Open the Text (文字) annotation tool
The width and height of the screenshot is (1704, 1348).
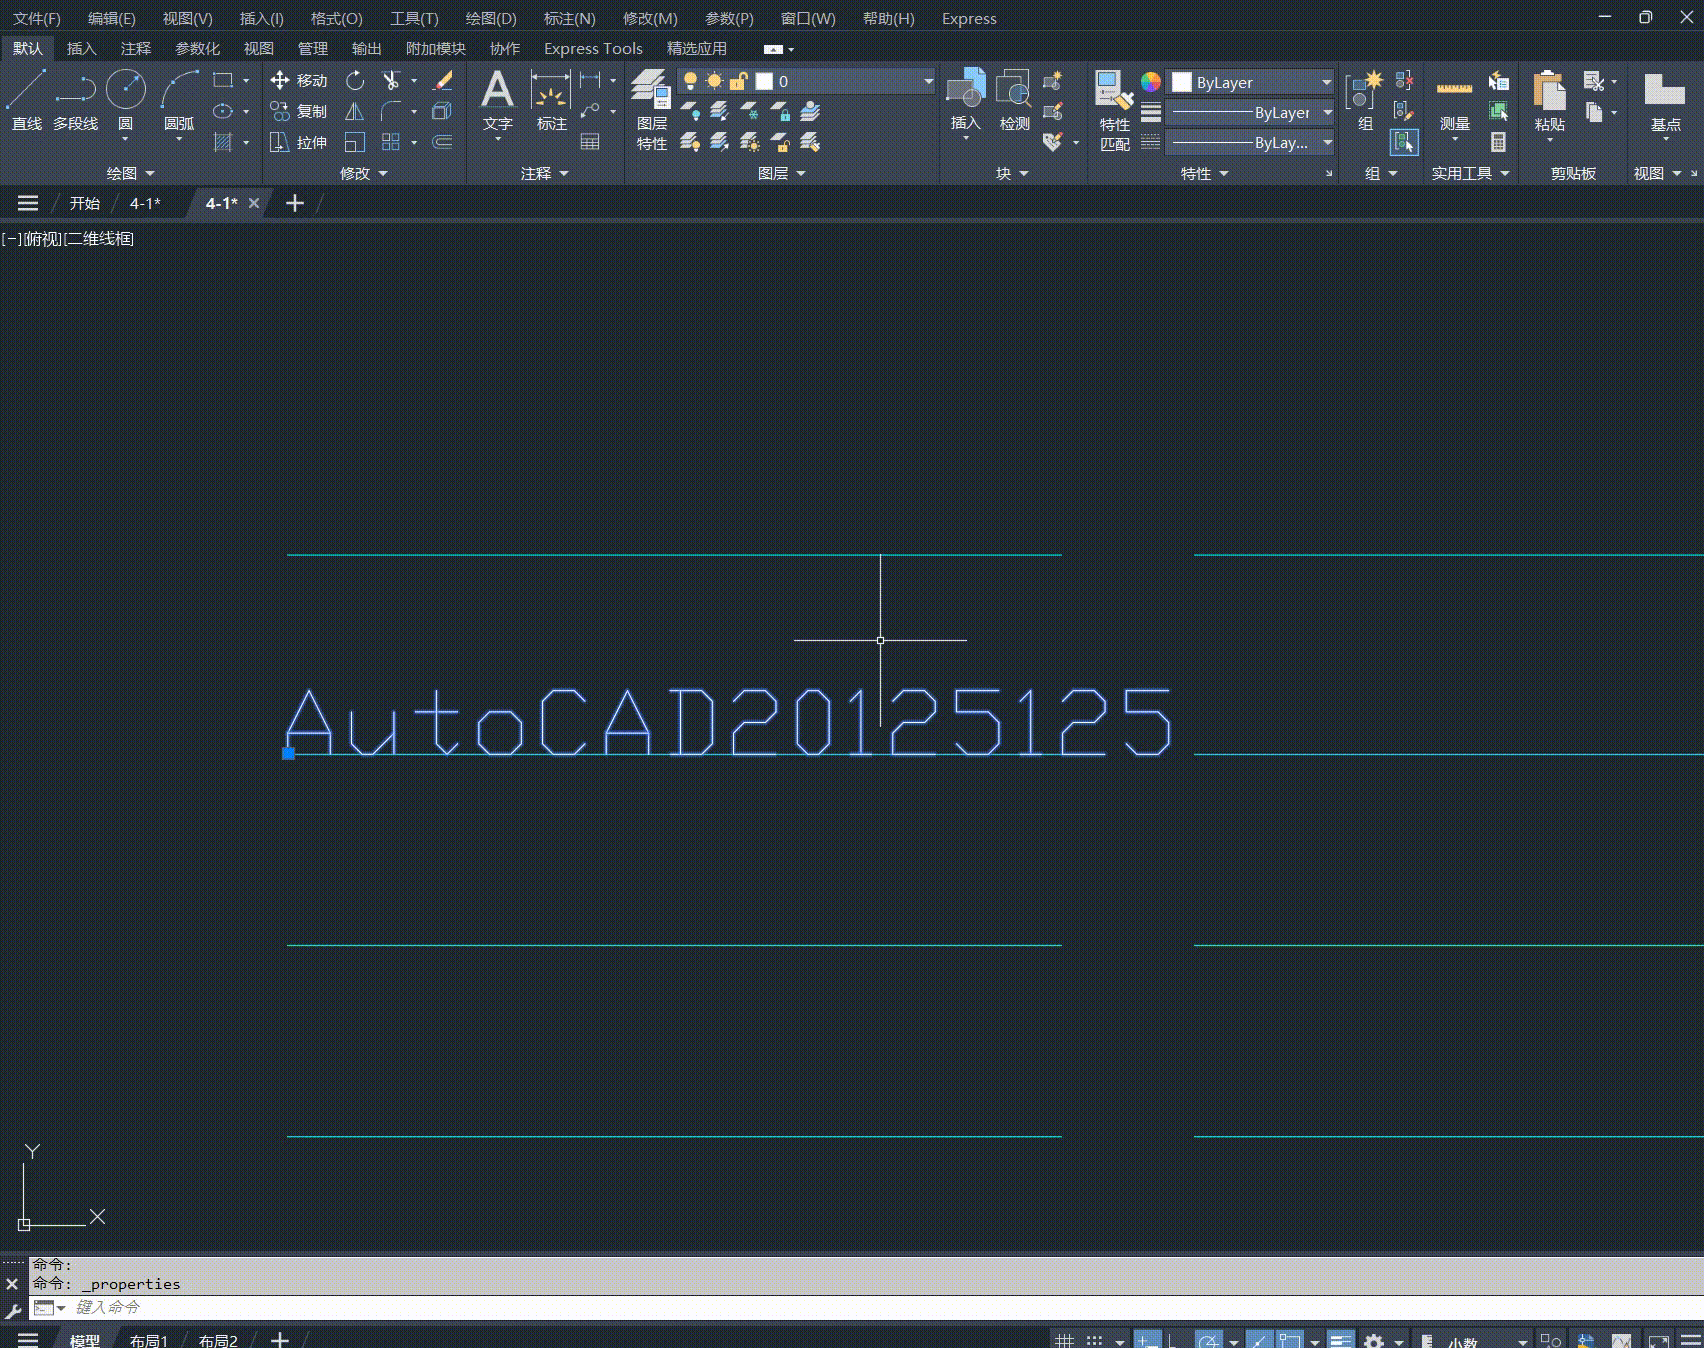(497, 100)
